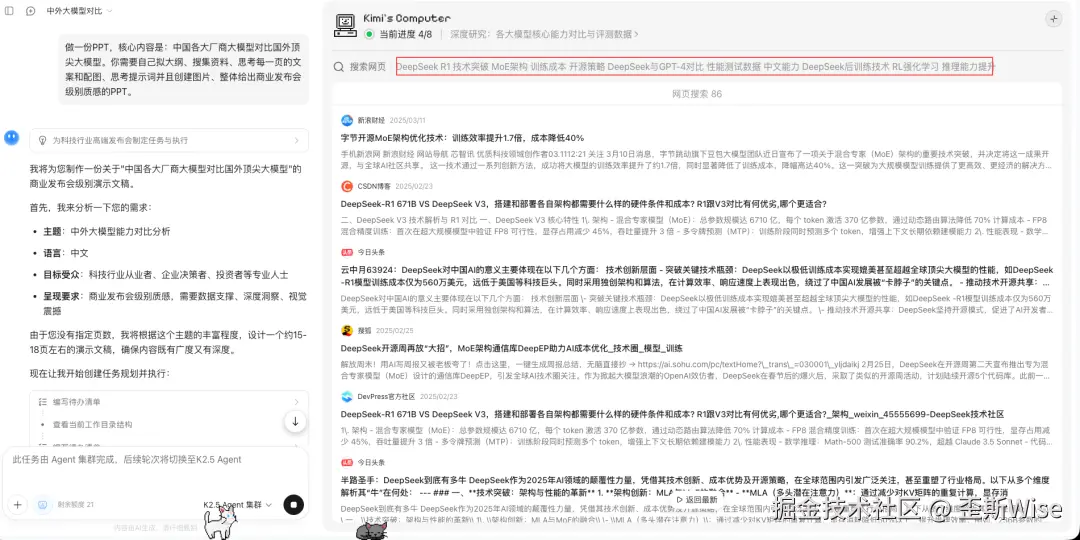This screenshot has height=540, width=1080.
Task: Click the 目标受众 bullet line
Action: (x=165, y=274)
